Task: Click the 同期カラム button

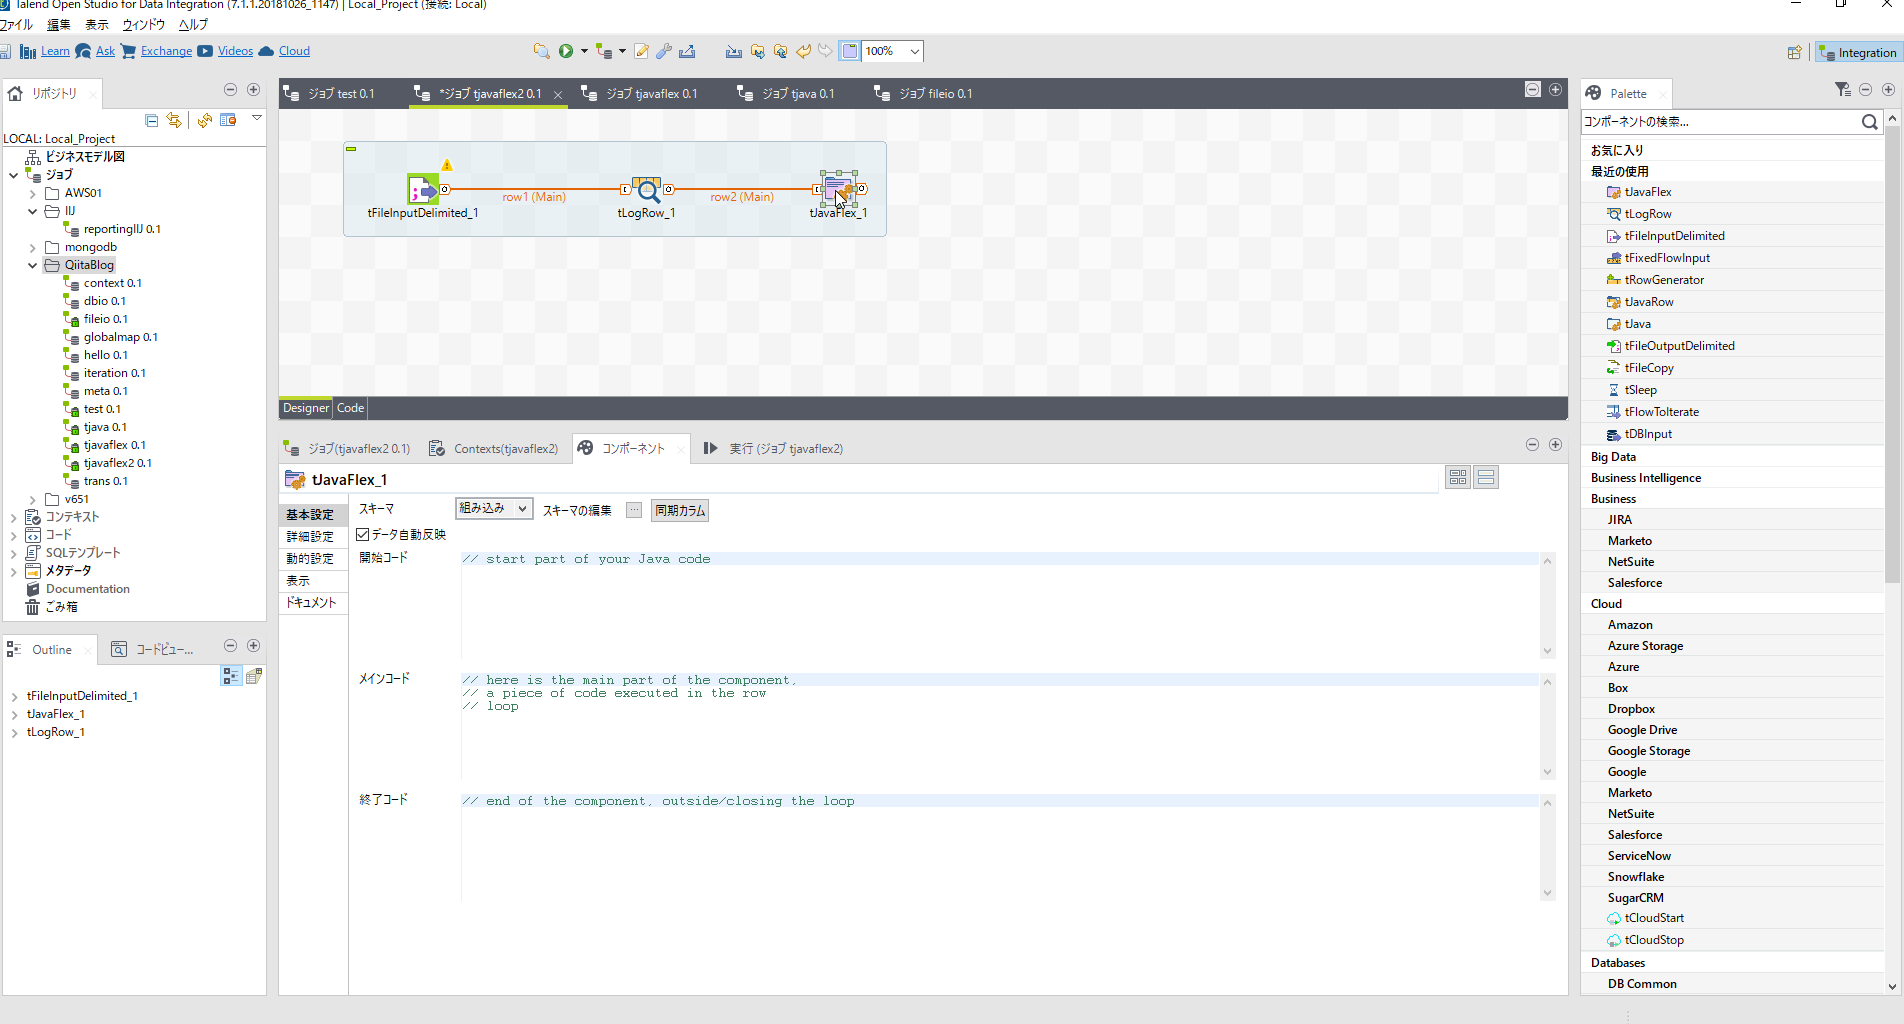Action: pos(679,510)
